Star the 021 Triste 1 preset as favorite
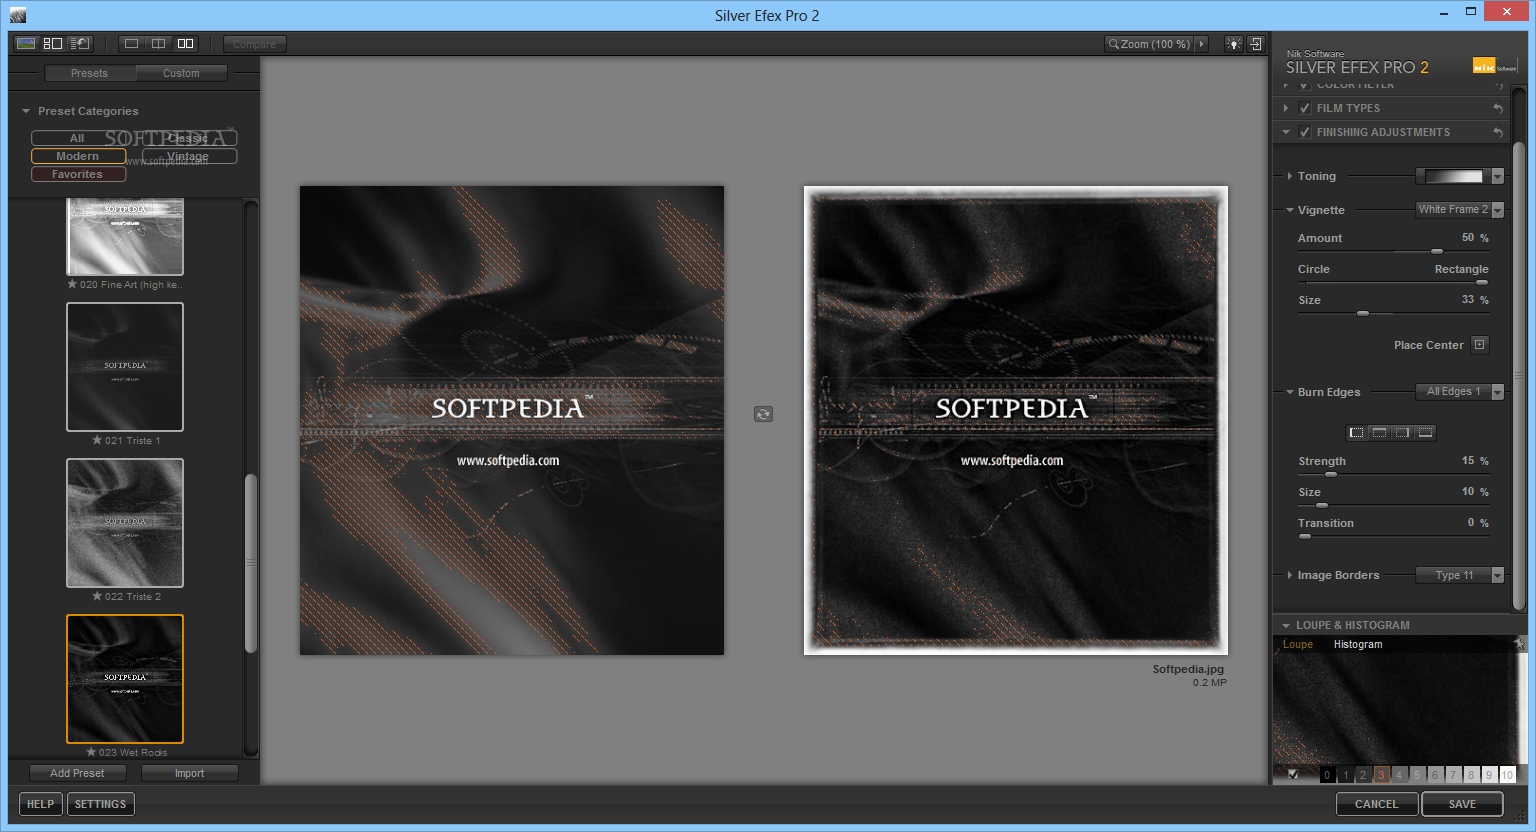This screenshot has height=832, width=1536. click(x=97, y=440)
